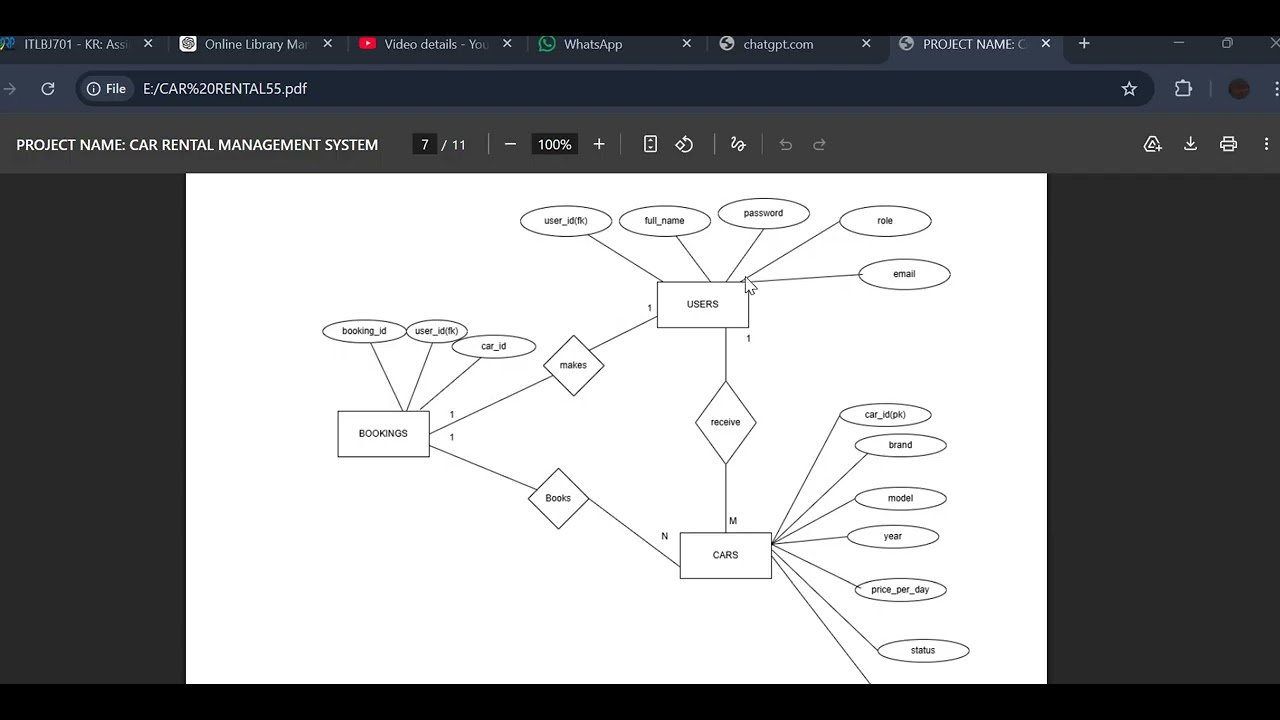Click user_id(fk) attribute above BOOKINGS
Image resolution: width=1280 pixels, height=720 pixels.
click(x=436, y=331)
